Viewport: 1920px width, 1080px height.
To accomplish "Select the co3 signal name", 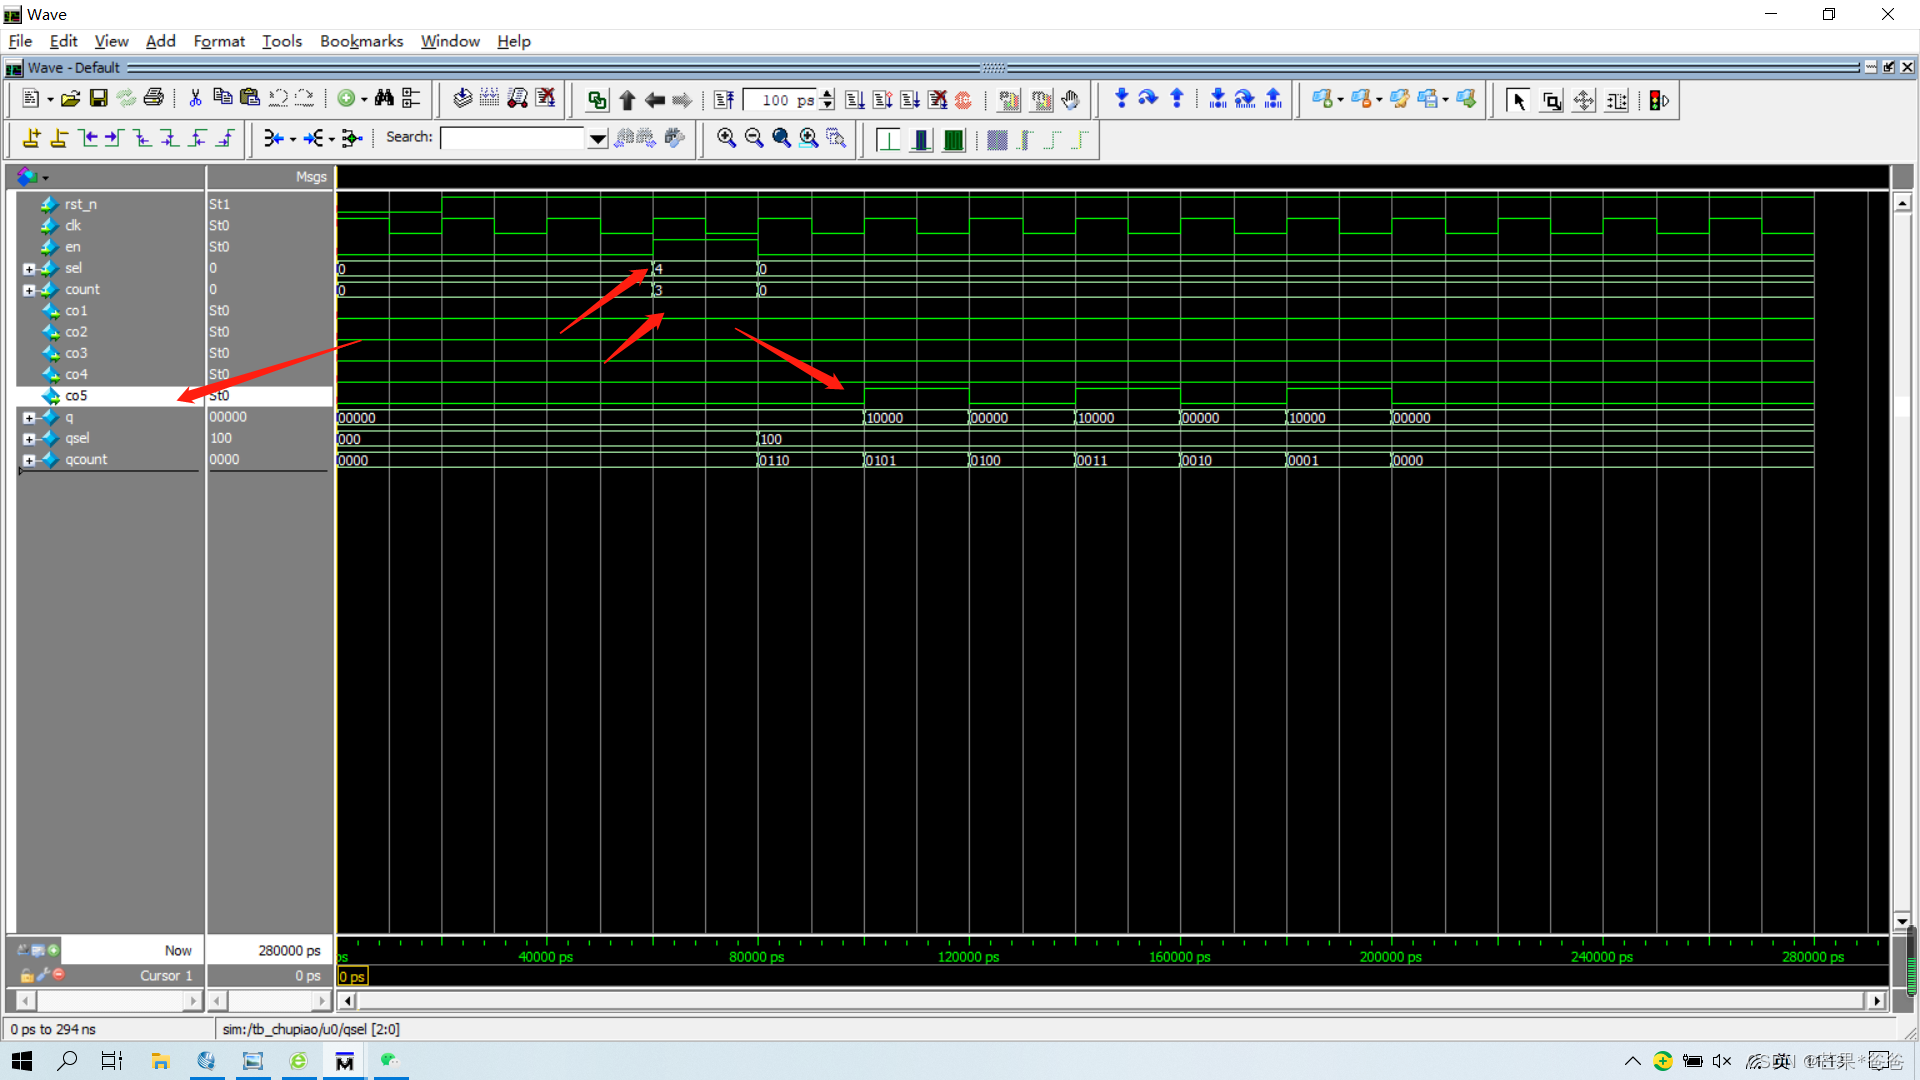I will click(76, 353).
